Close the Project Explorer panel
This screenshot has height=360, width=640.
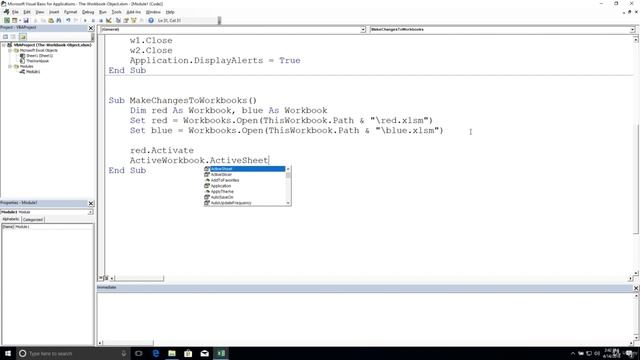(91, 28)
